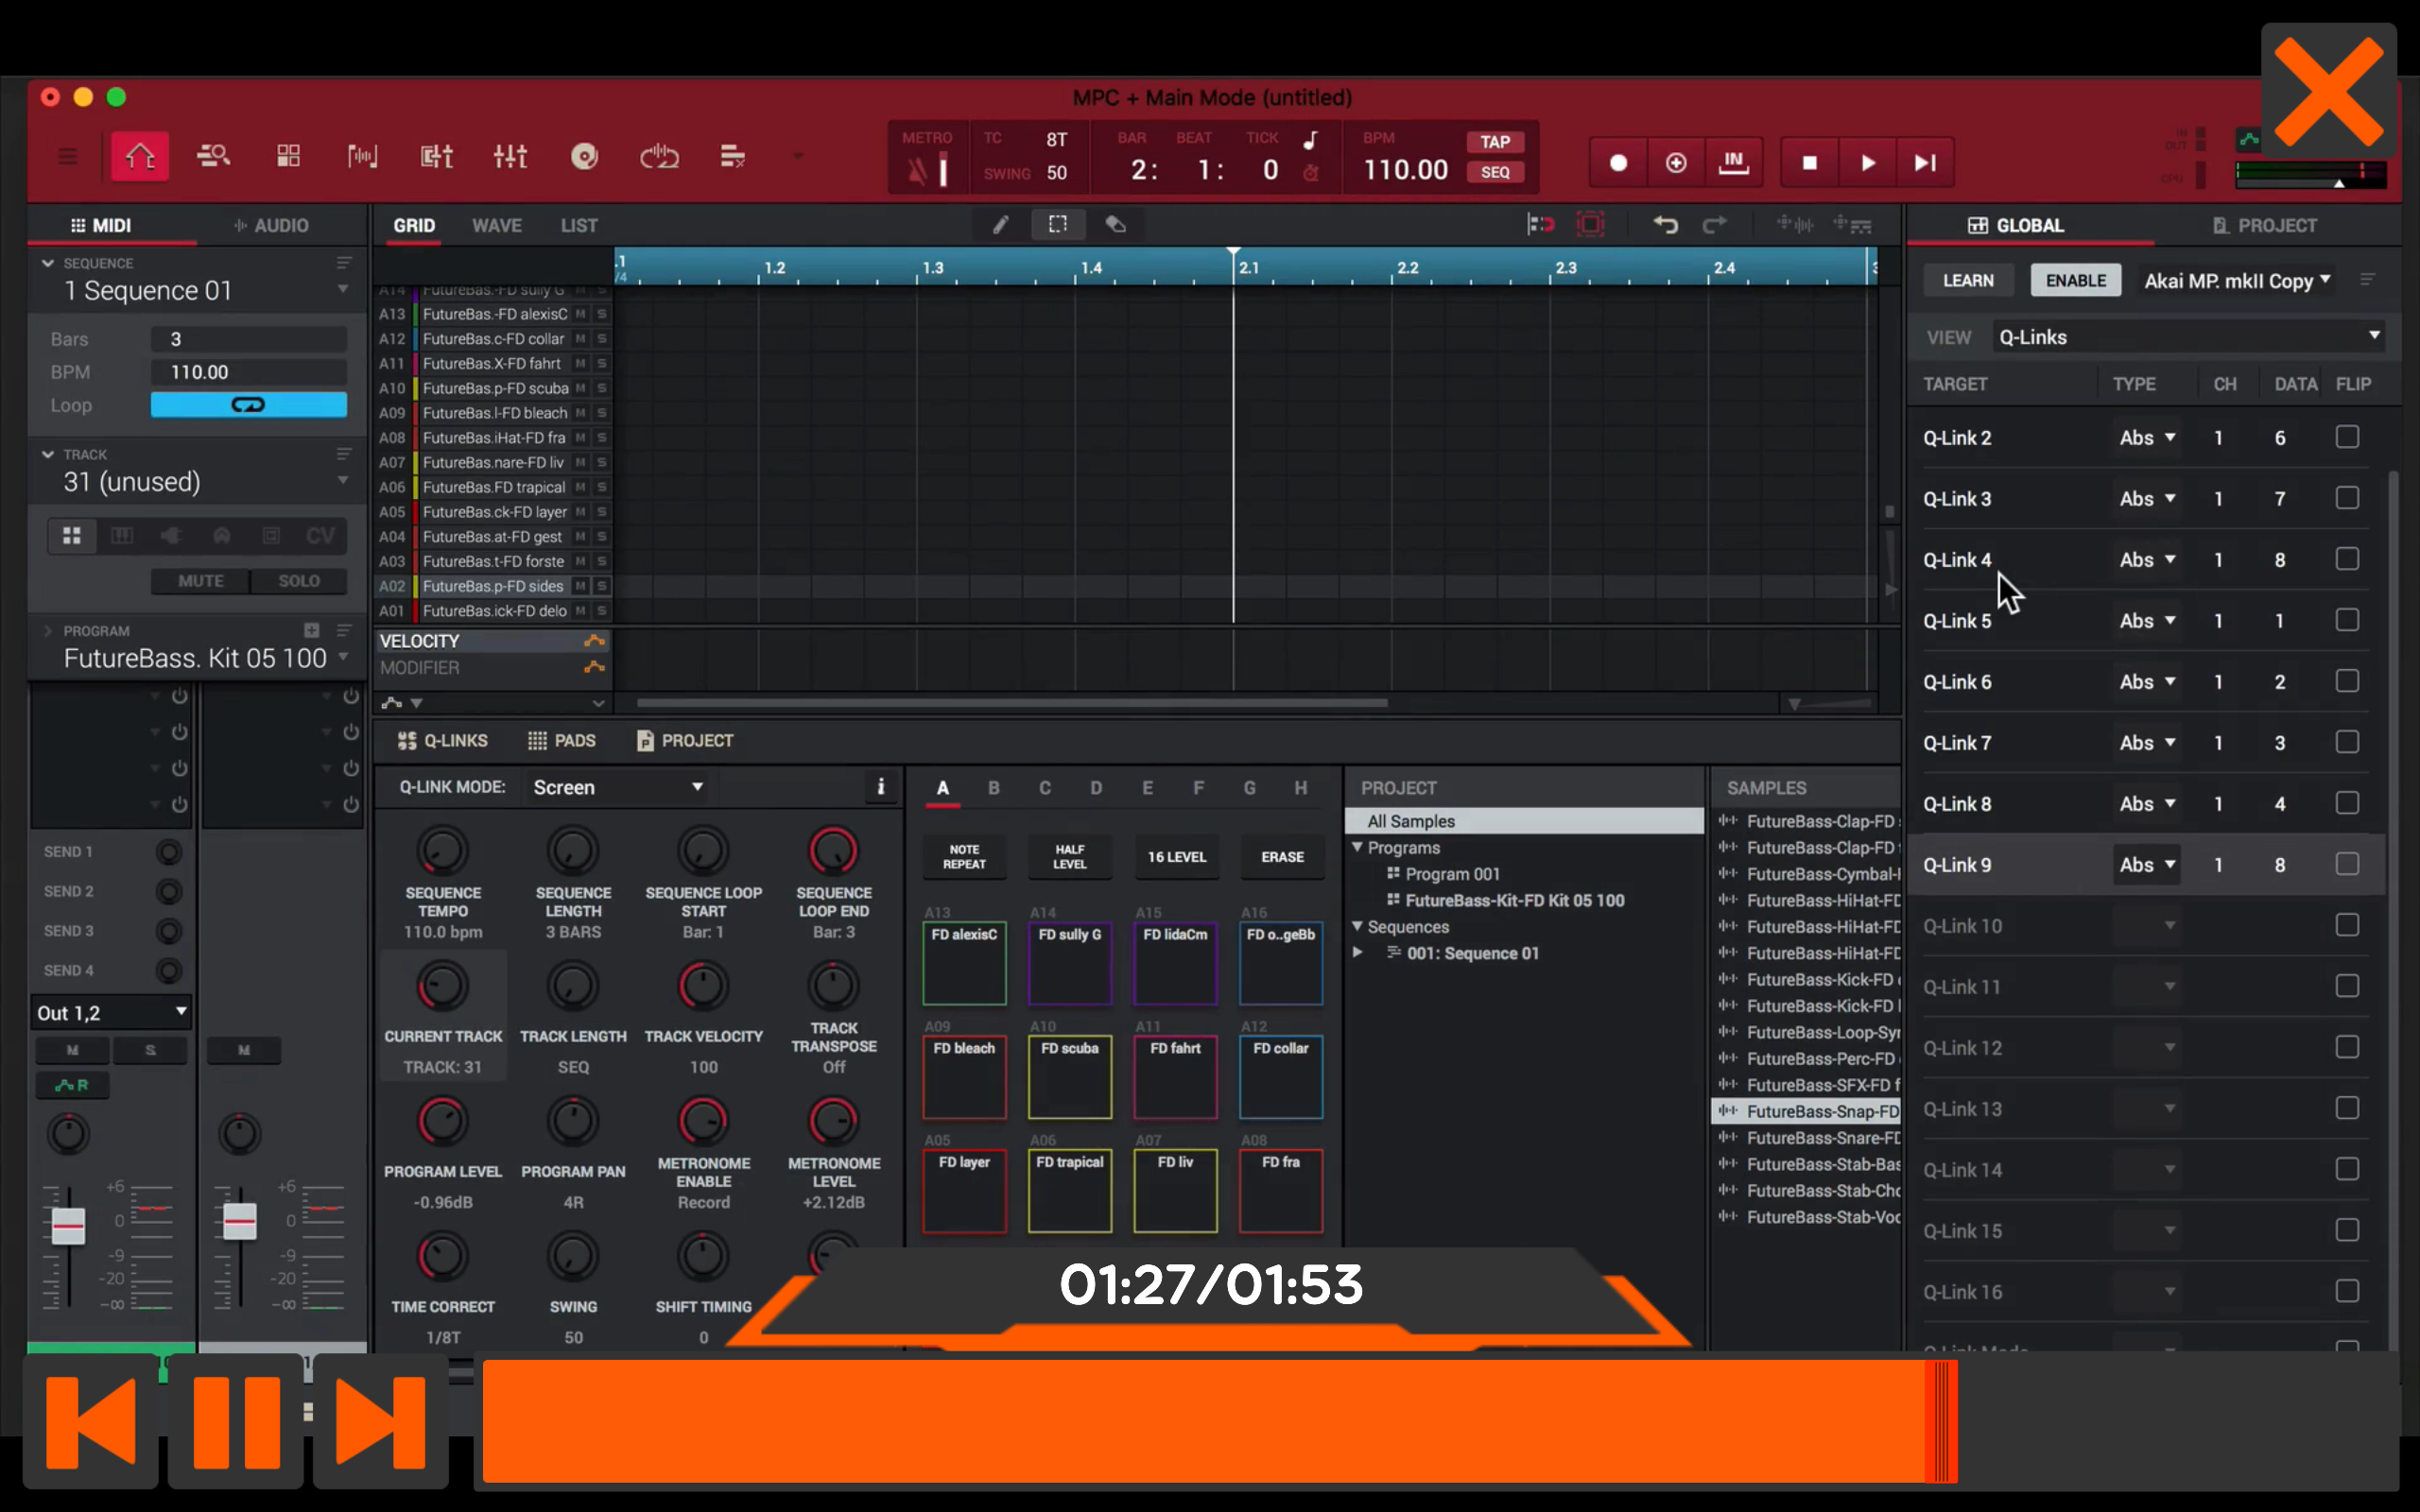Select the pencil draw tool above the grid

coord(999,224)
